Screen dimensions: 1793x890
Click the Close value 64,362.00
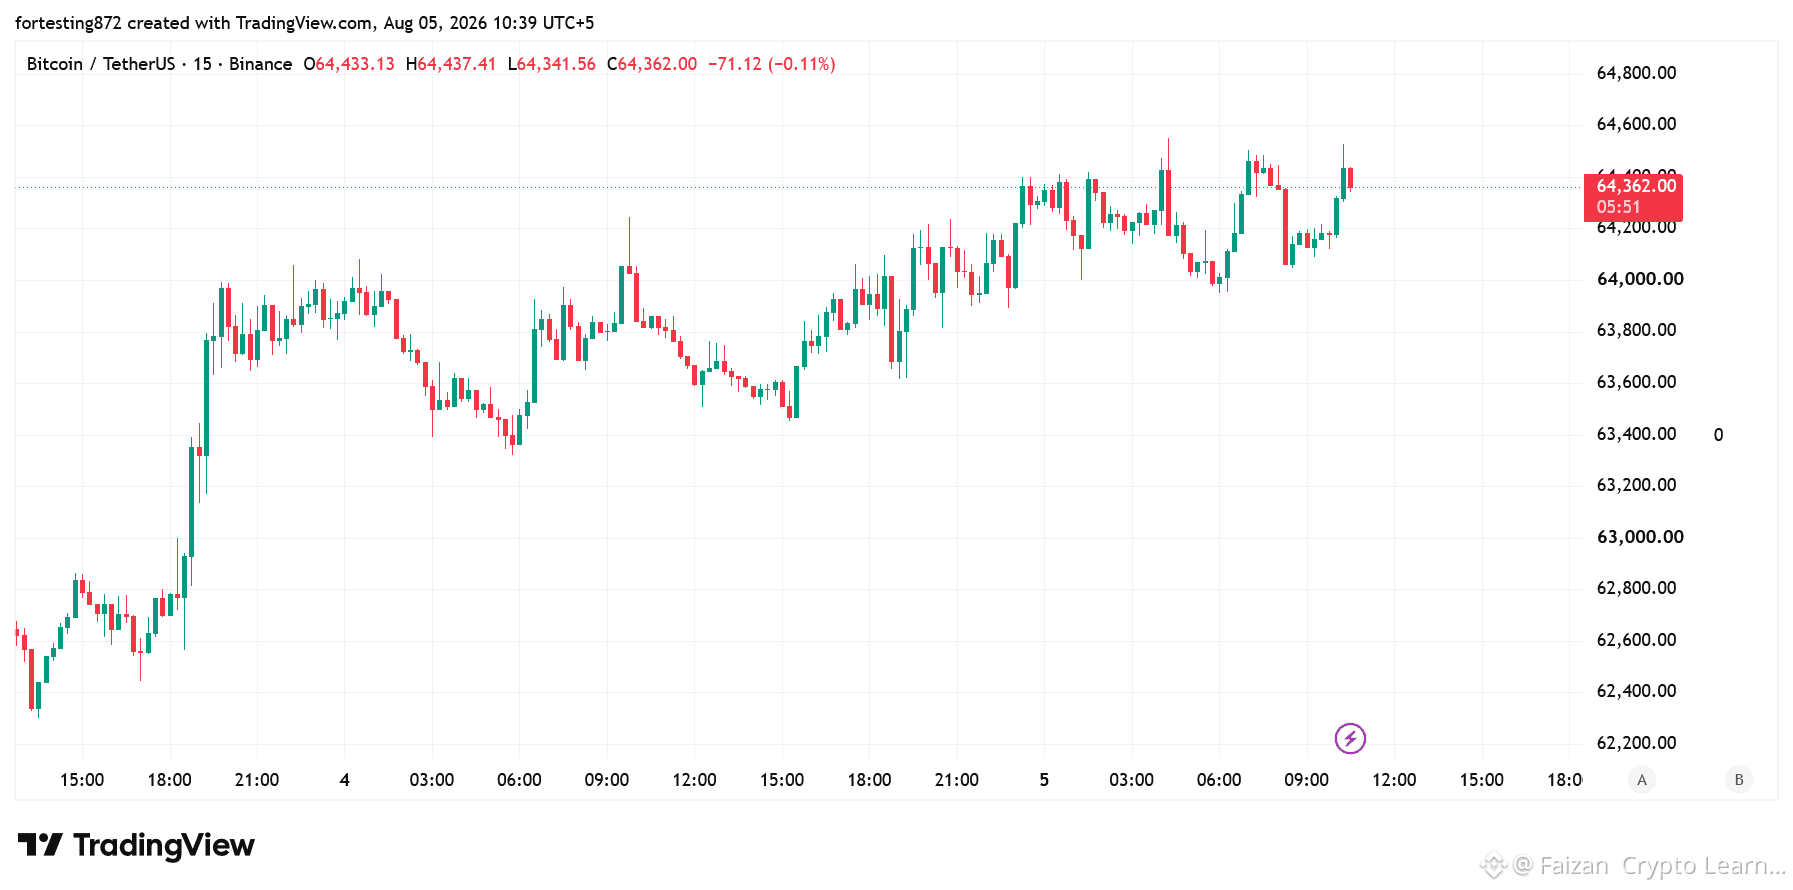click(657, 64)
